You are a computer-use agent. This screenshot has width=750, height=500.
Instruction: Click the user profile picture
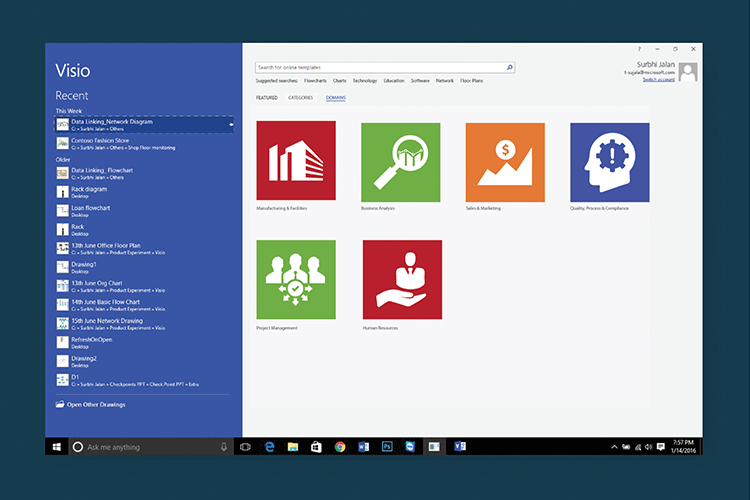point(688,72)
